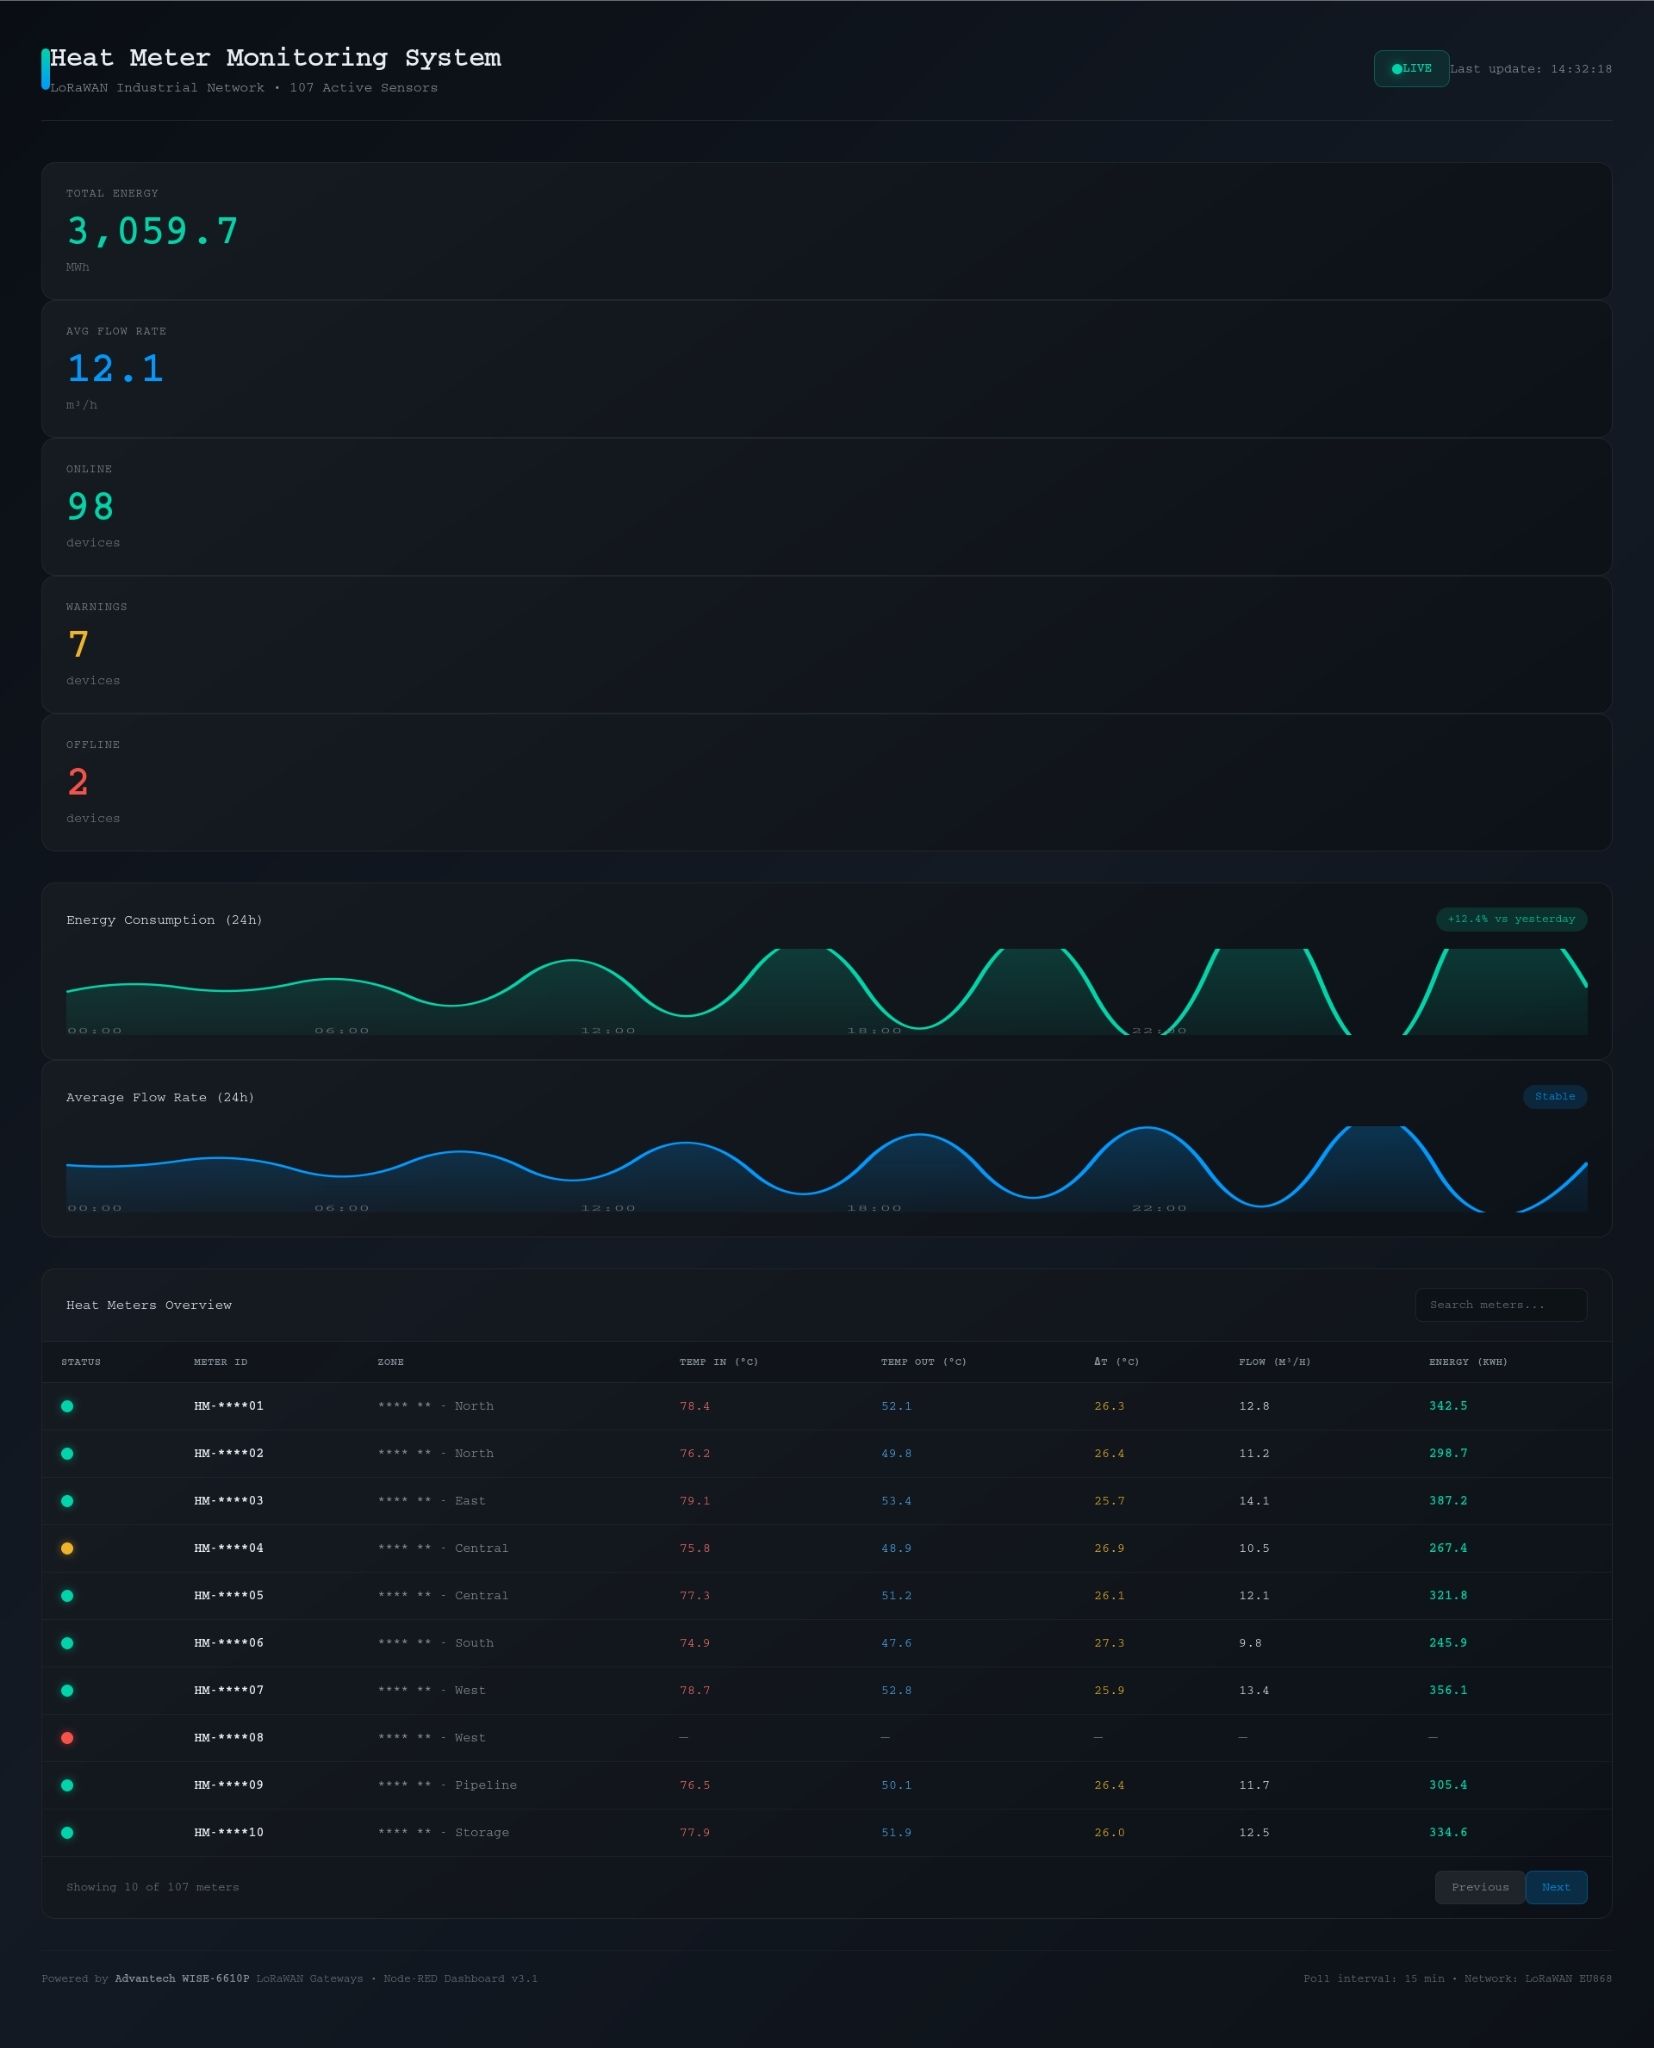Open the Warnings 7 devices card
This screenshot has height=2048, width=1654.
point(826,645)
